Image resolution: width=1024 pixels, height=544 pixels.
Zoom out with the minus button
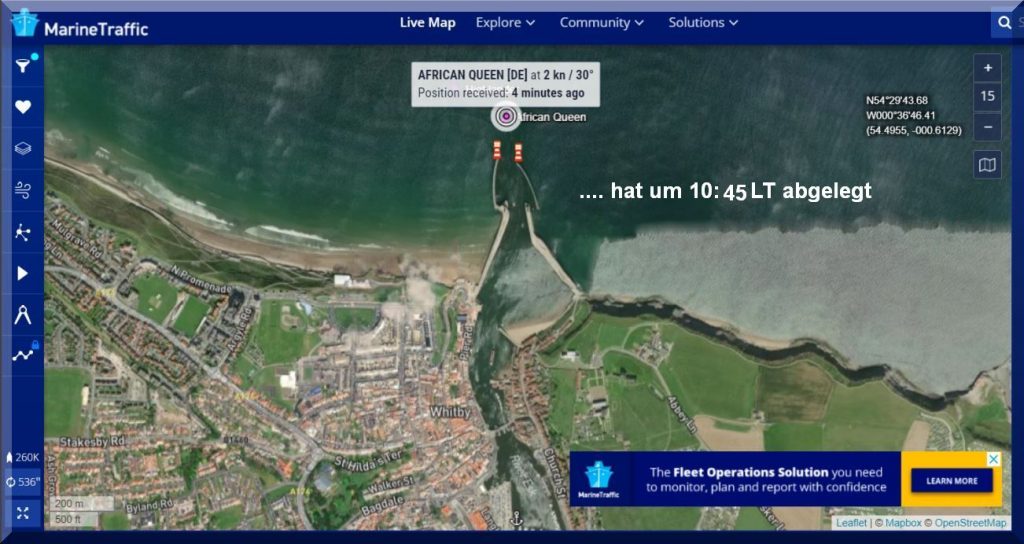tap(987, 126)
